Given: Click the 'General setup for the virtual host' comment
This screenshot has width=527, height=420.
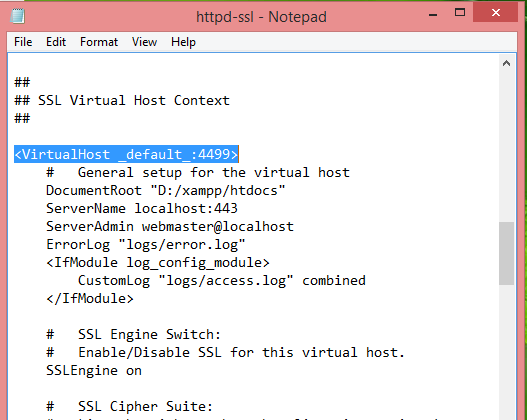Looking at the screenshot, I should click(x=198, y=172).
